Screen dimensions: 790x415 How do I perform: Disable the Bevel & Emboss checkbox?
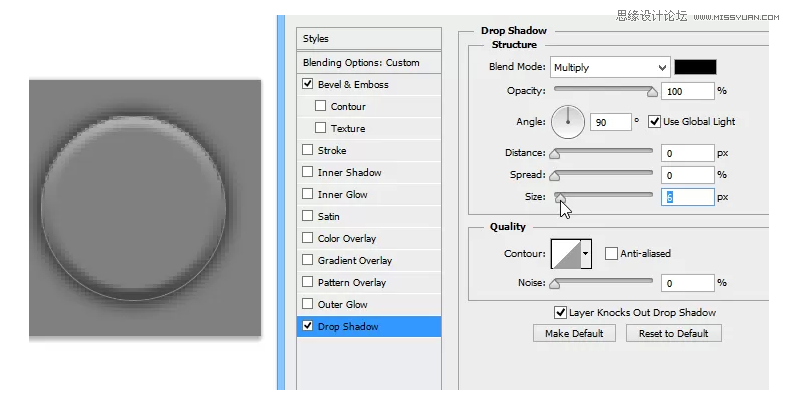pos(307,85)
